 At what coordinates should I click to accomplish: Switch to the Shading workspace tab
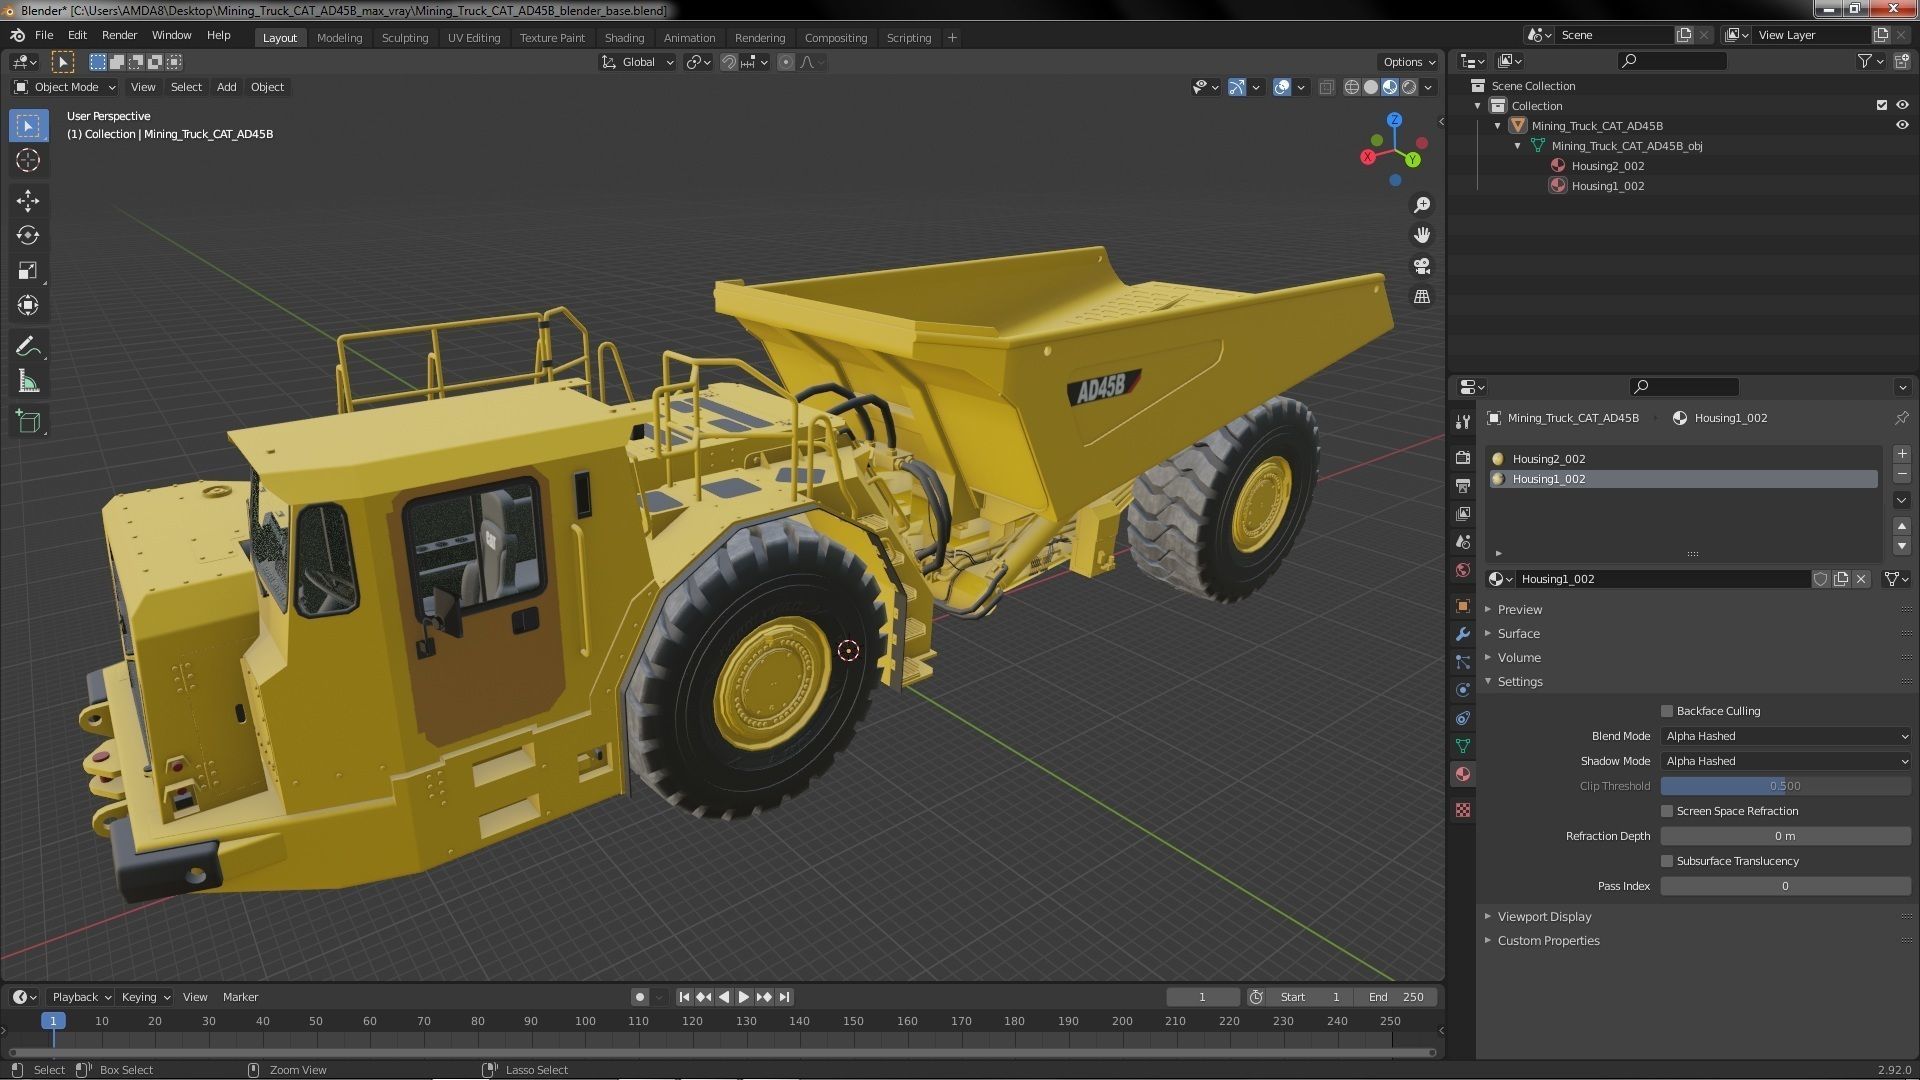tap(624, 38)
